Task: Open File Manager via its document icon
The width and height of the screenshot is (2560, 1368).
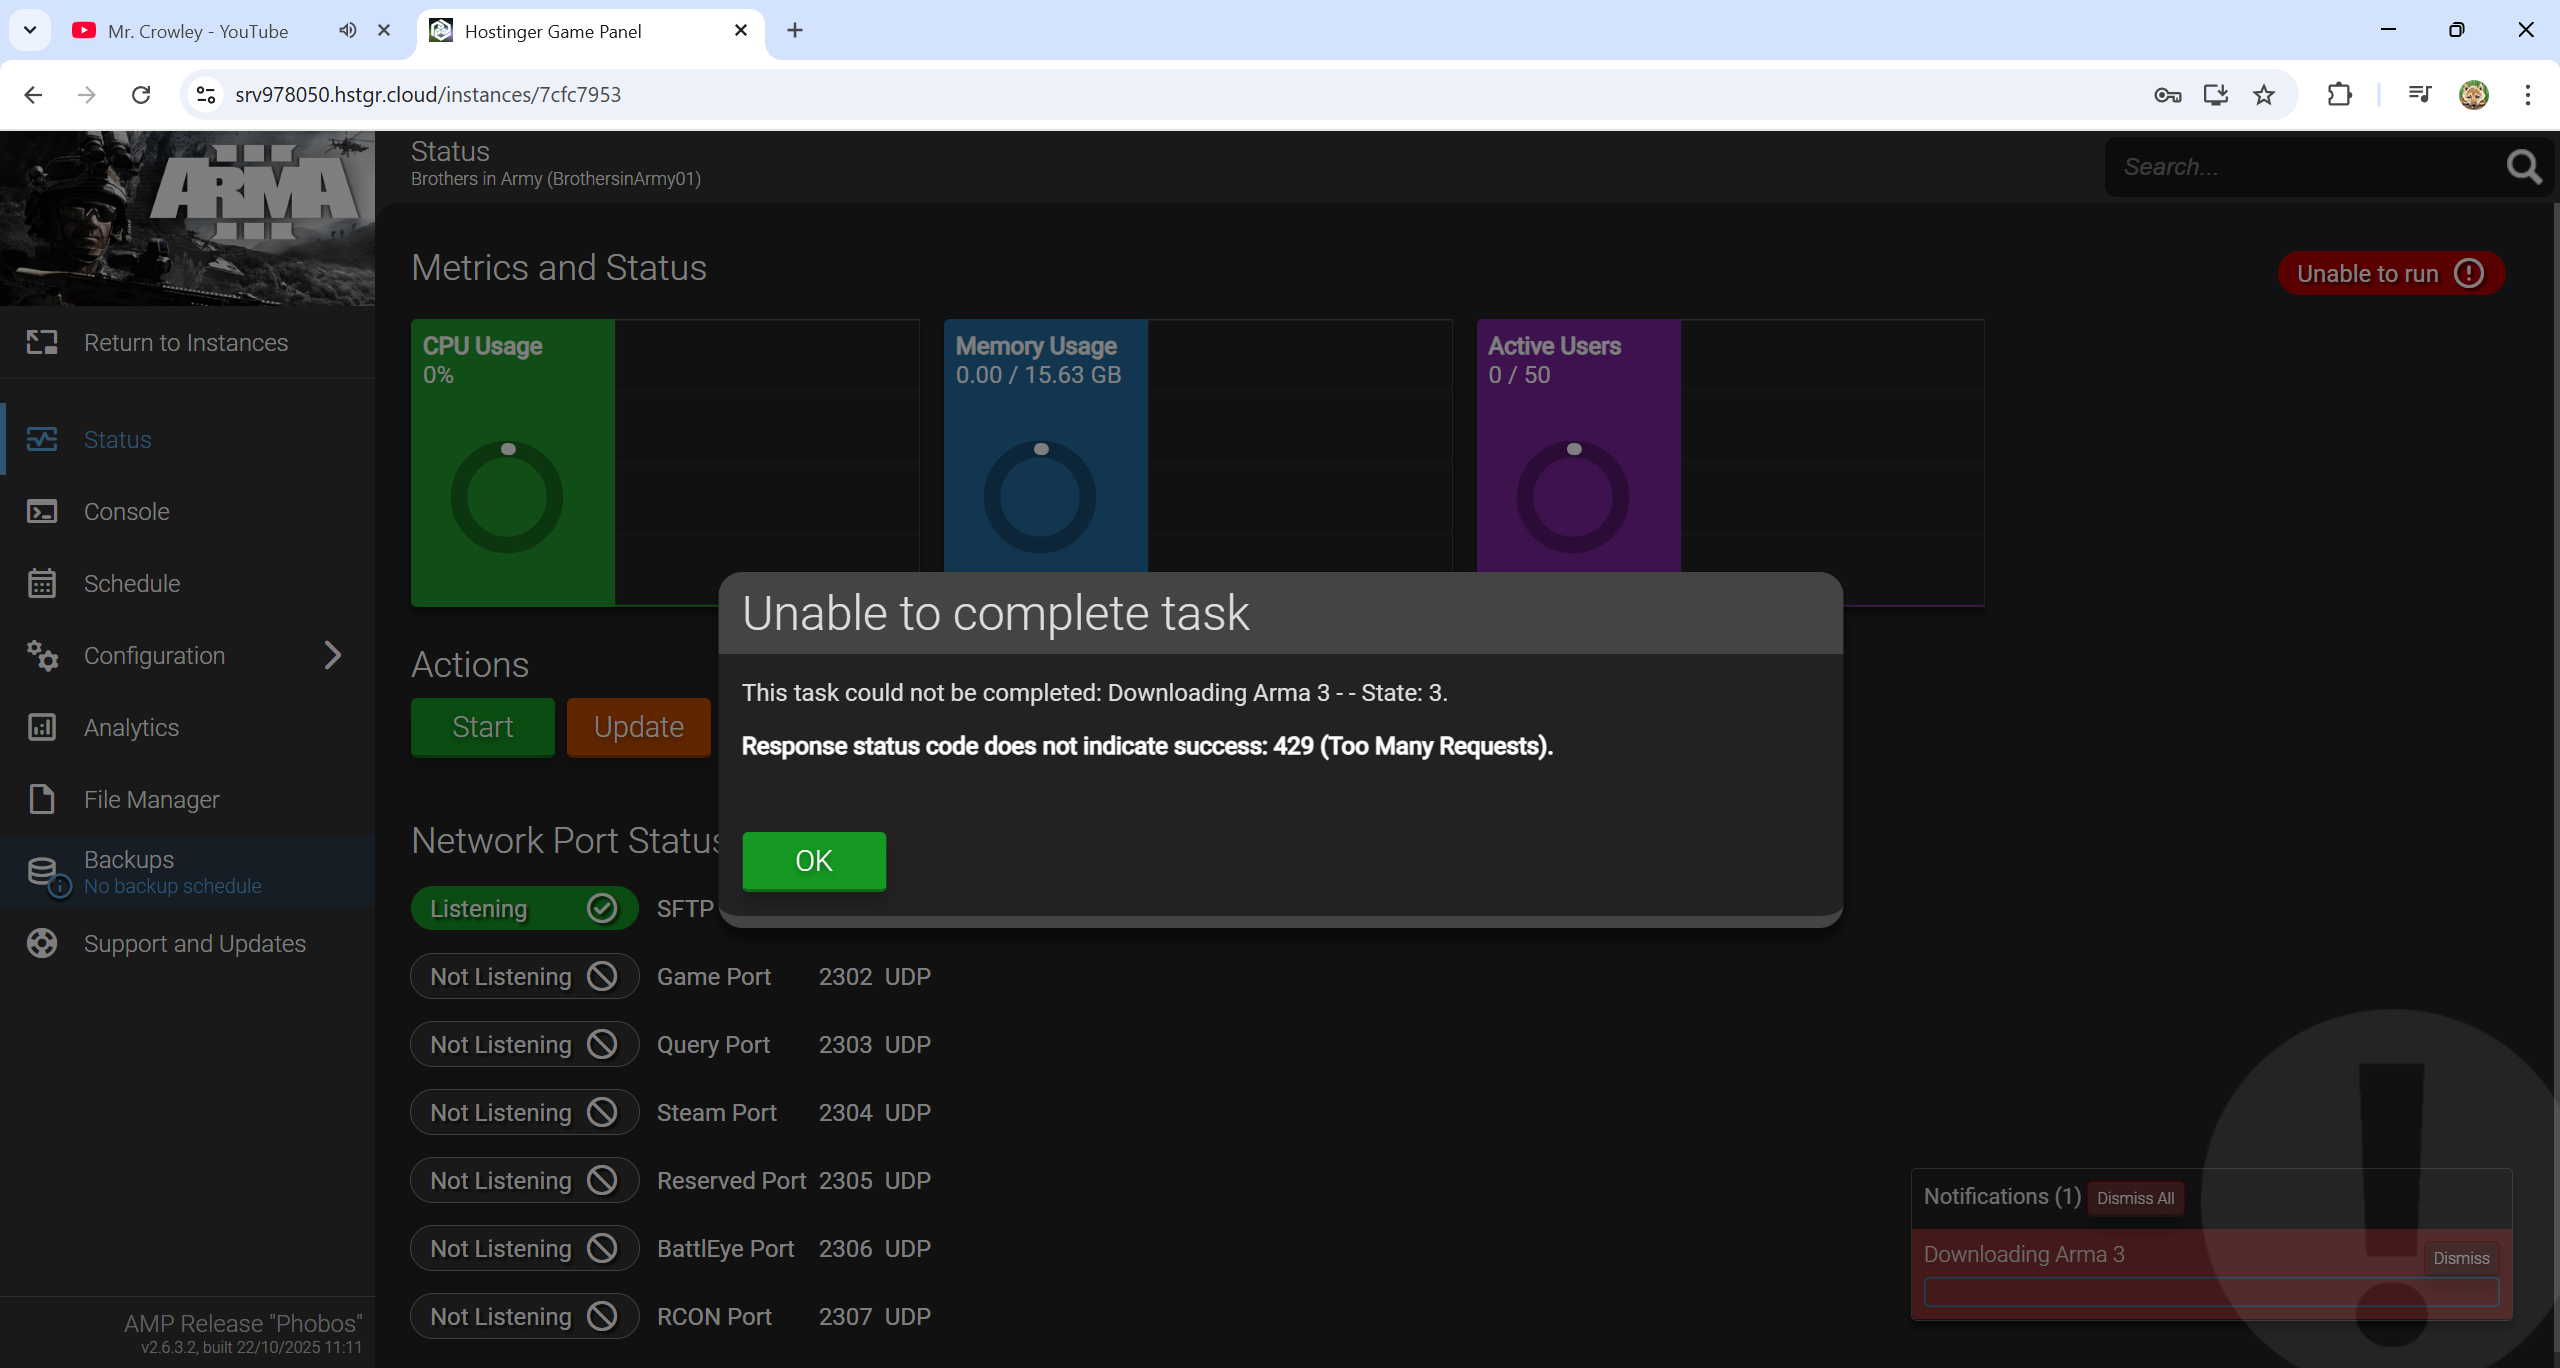Action: (x=42, y=800)
